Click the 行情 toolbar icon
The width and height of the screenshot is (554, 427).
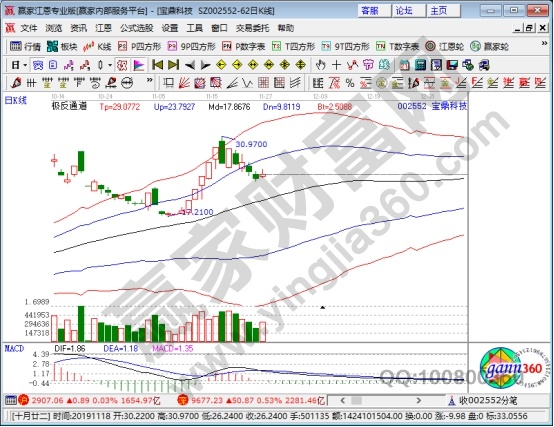pos(25,46)
